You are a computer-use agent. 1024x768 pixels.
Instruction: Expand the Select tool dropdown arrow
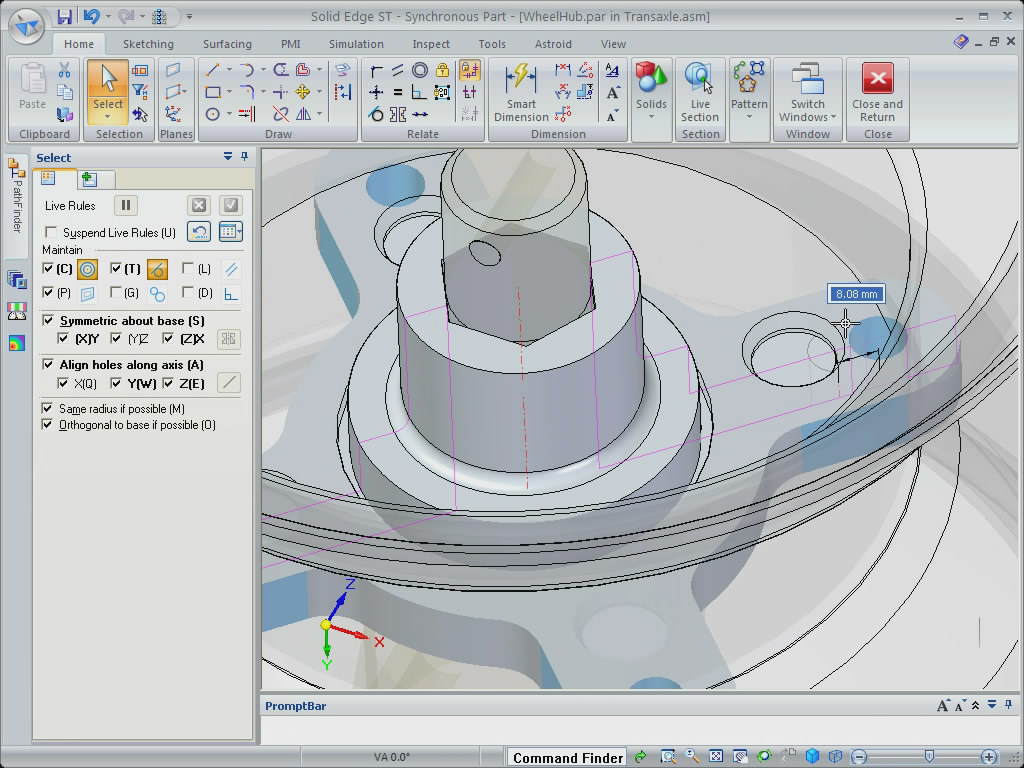point(108,118)
